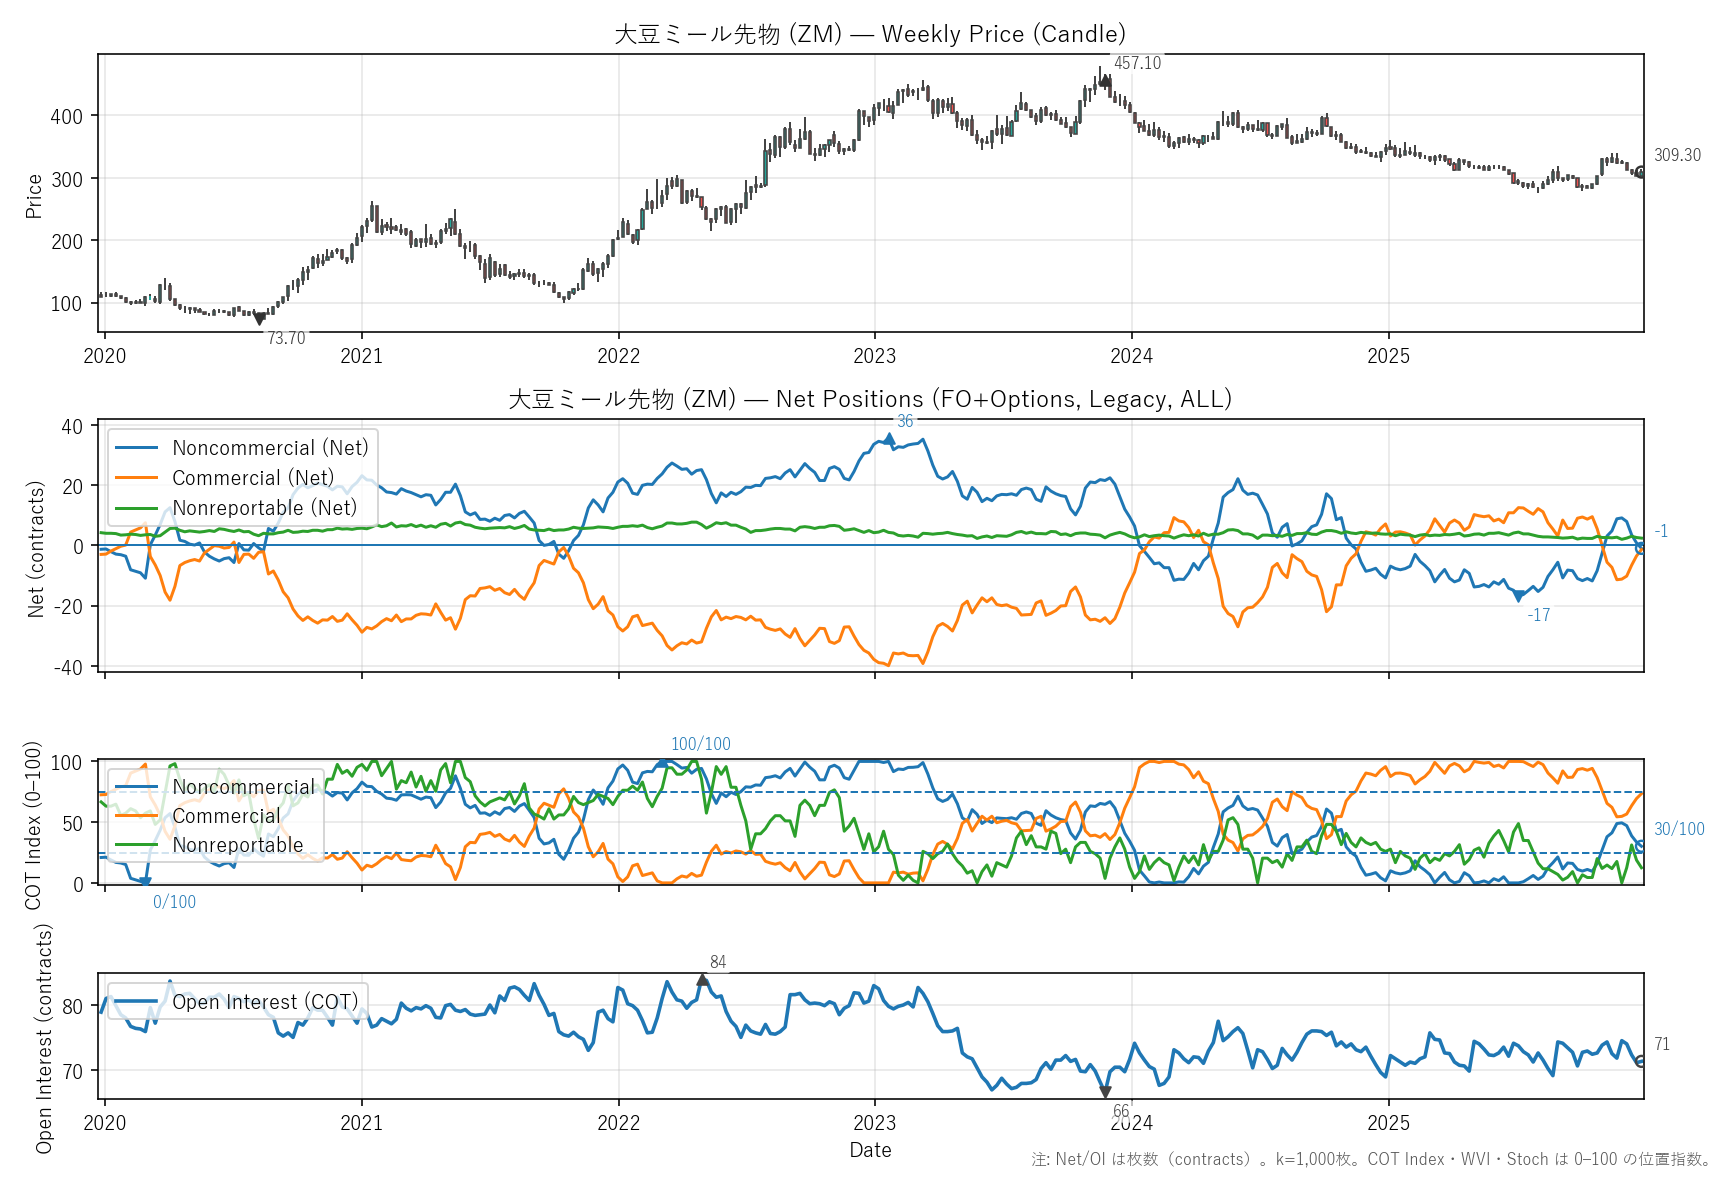Click the 30/100 latest COT Index label
This screenshot has height=1180, width=1728.
pos(1679,829)
